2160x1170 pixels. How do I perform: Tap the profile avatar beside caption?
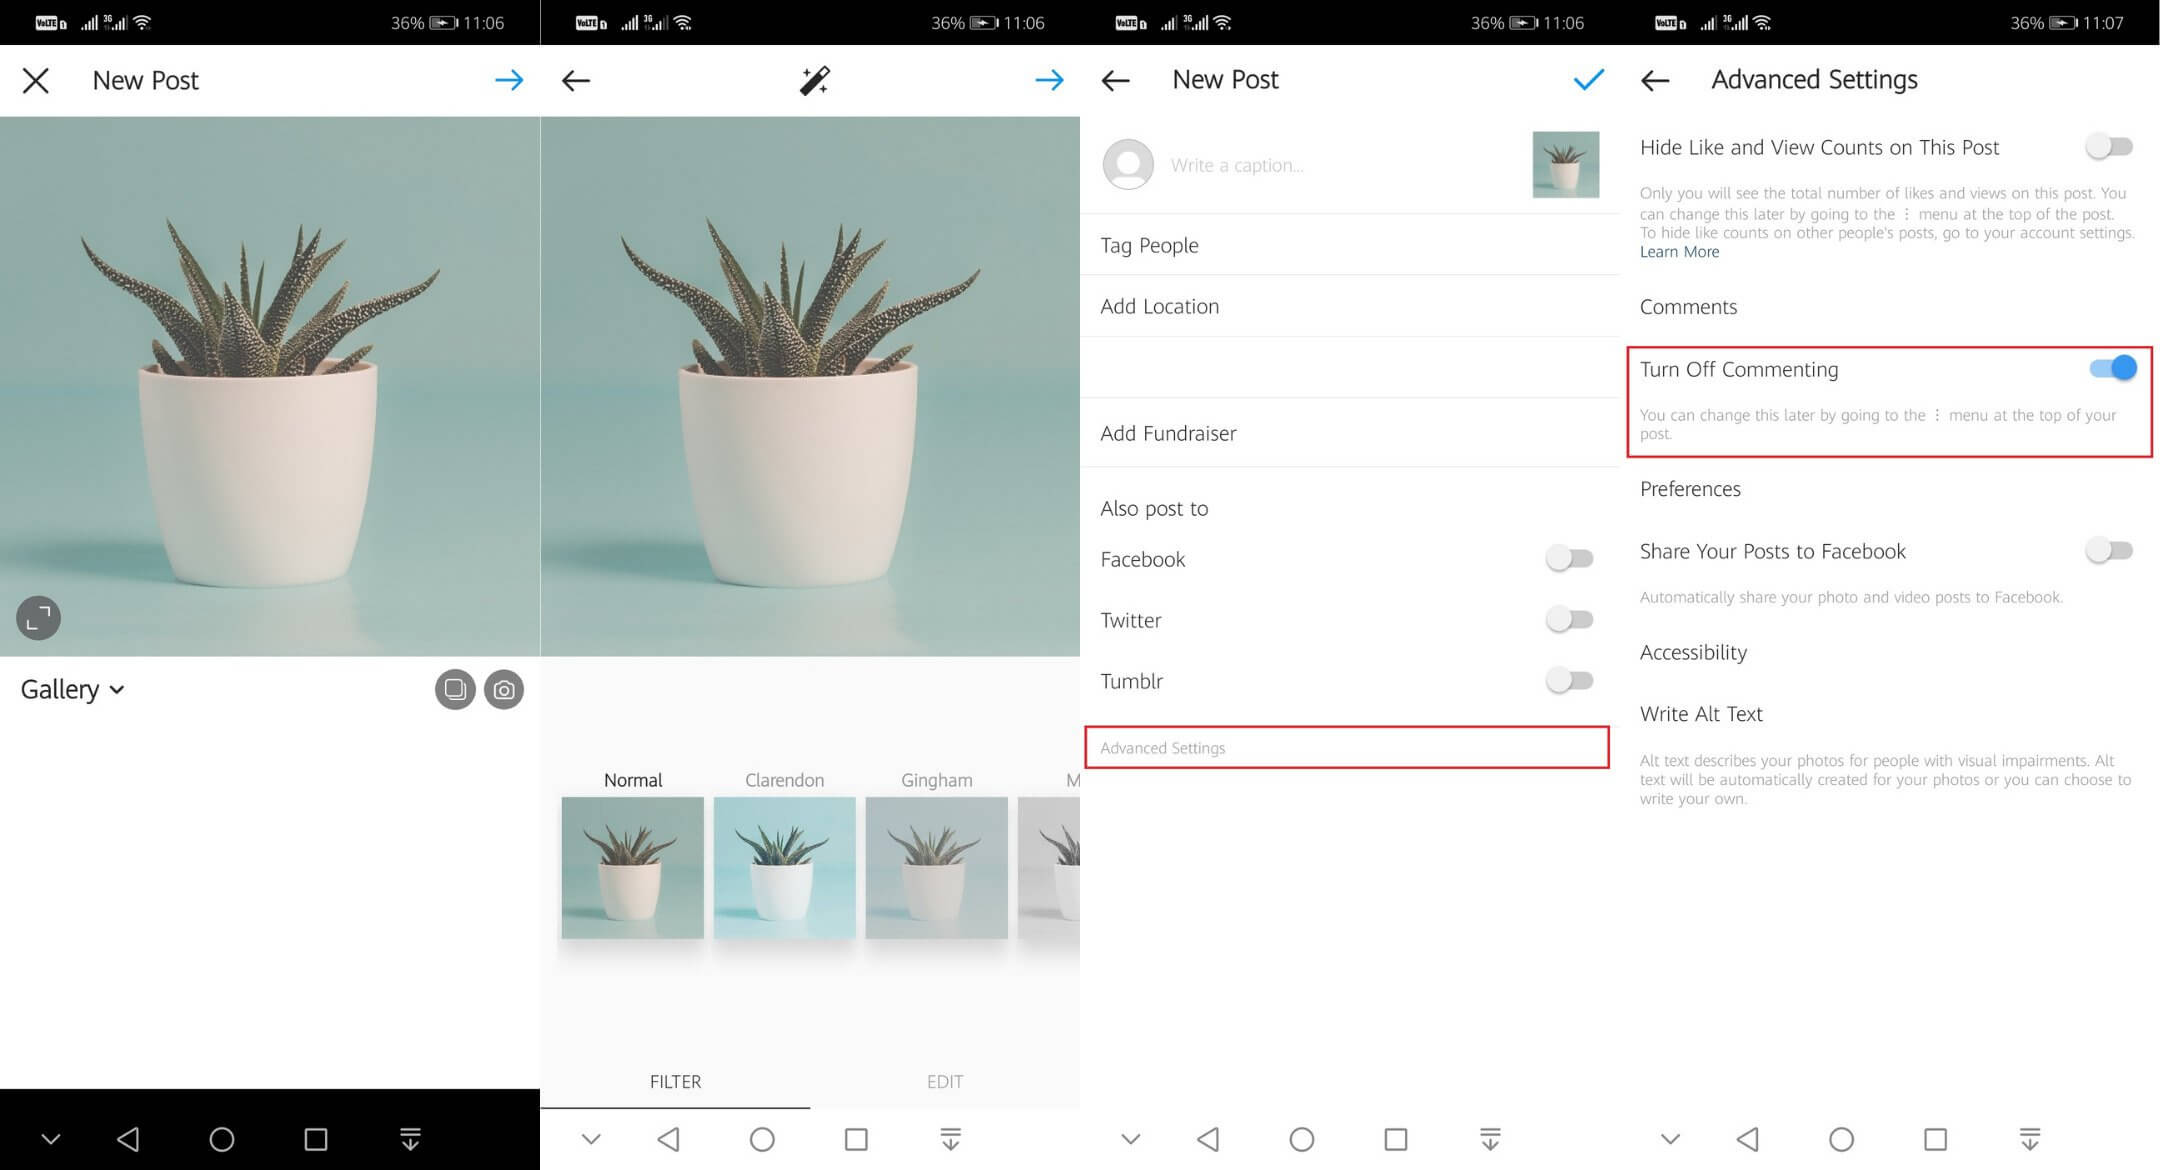pyautogui.click(x=1128, y=164)
